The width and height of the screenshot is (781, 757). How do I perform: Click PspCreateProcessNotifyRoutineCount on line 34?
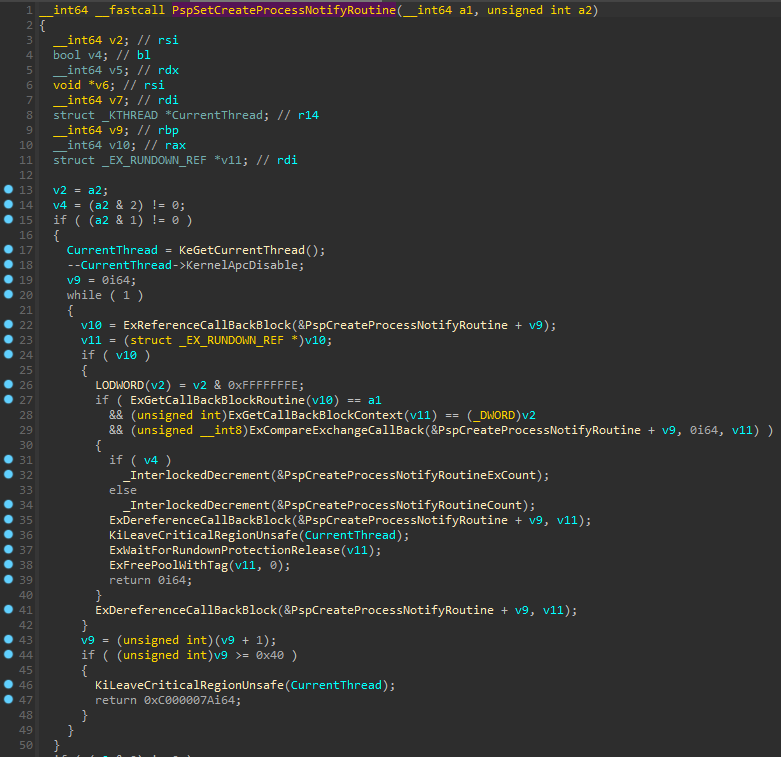(402, 505)
